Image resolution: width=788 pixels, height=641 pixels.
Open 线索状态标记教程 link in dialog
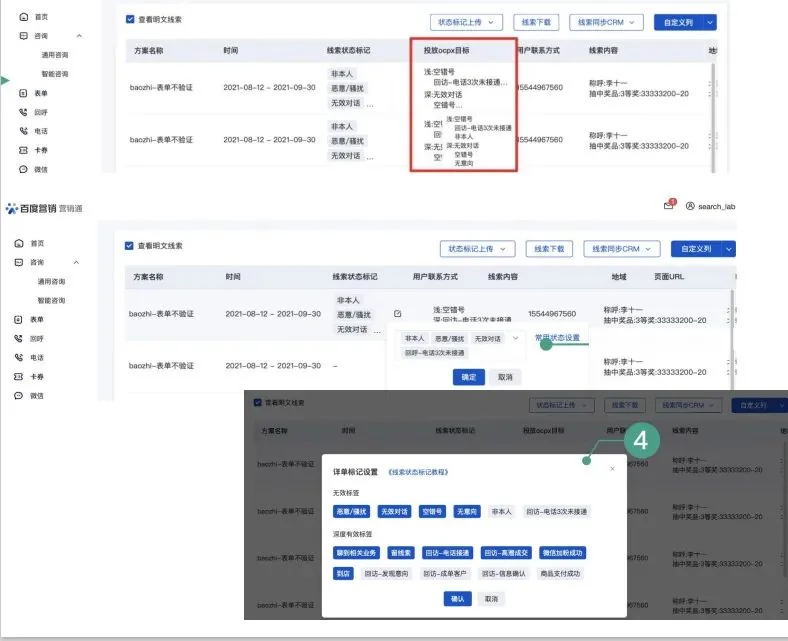coord(418,472)
